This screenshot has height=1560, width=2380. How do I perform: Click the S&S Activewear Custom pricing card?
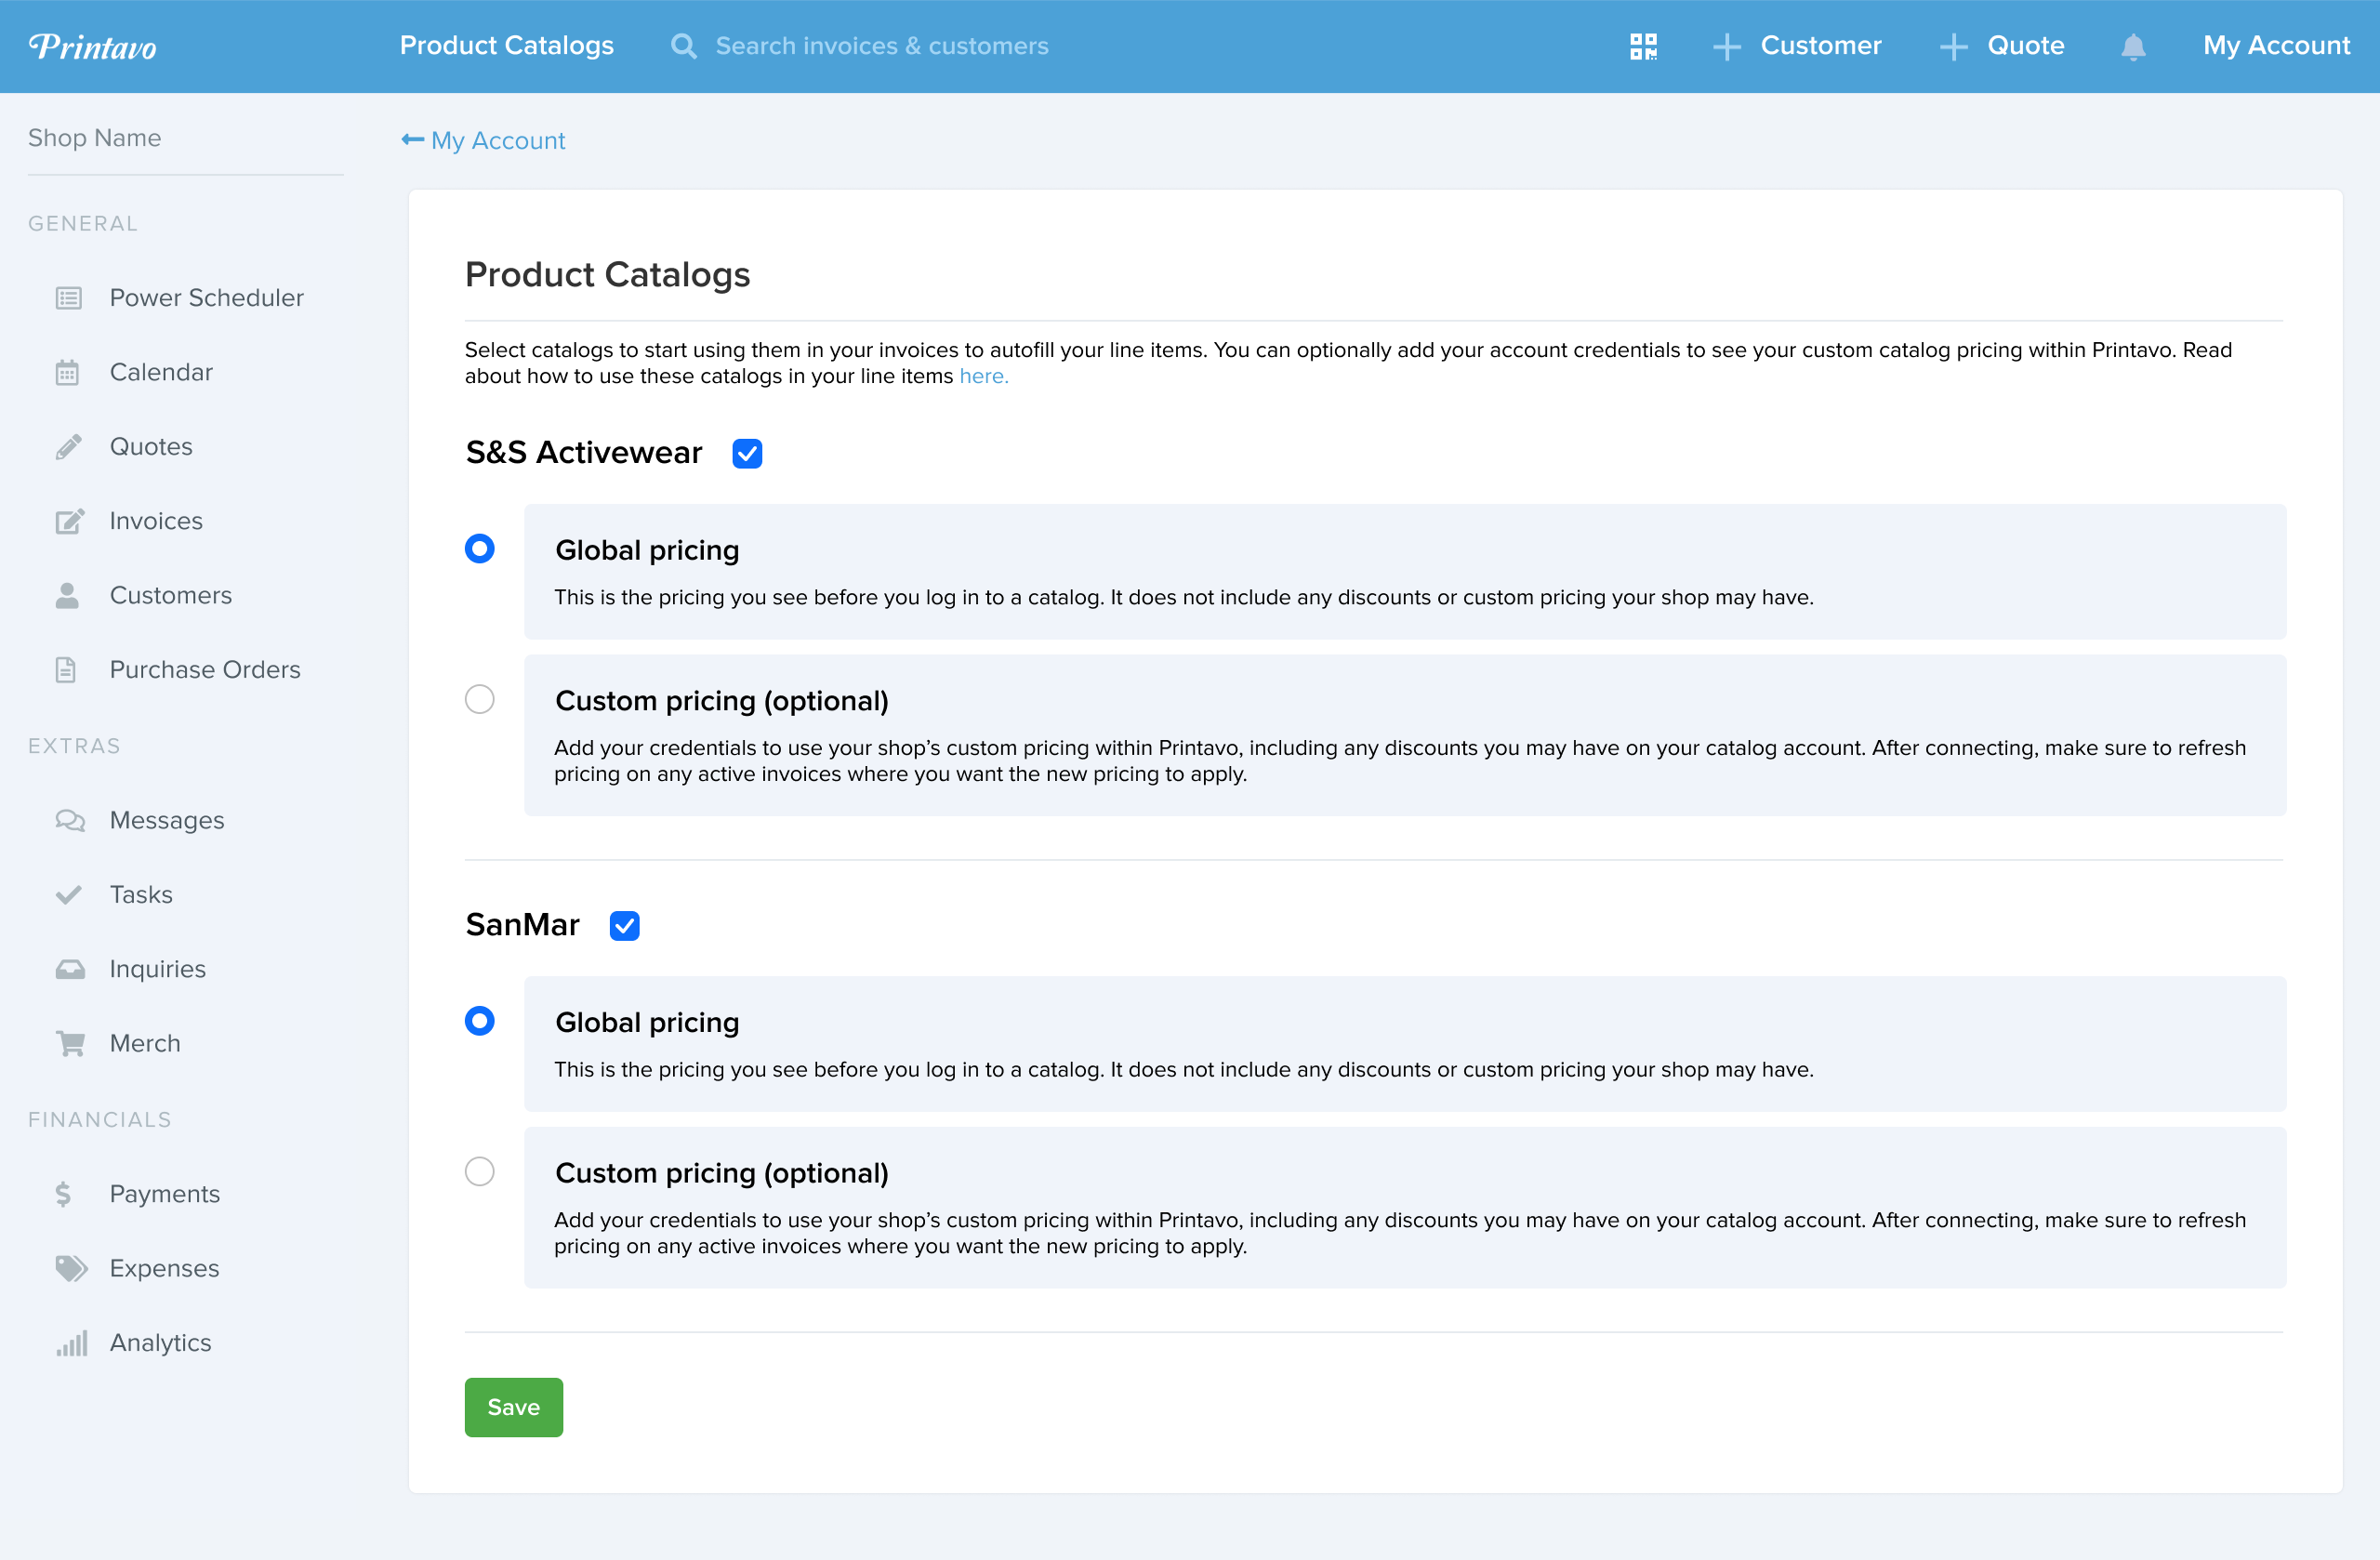click(x=1405, y=735)
